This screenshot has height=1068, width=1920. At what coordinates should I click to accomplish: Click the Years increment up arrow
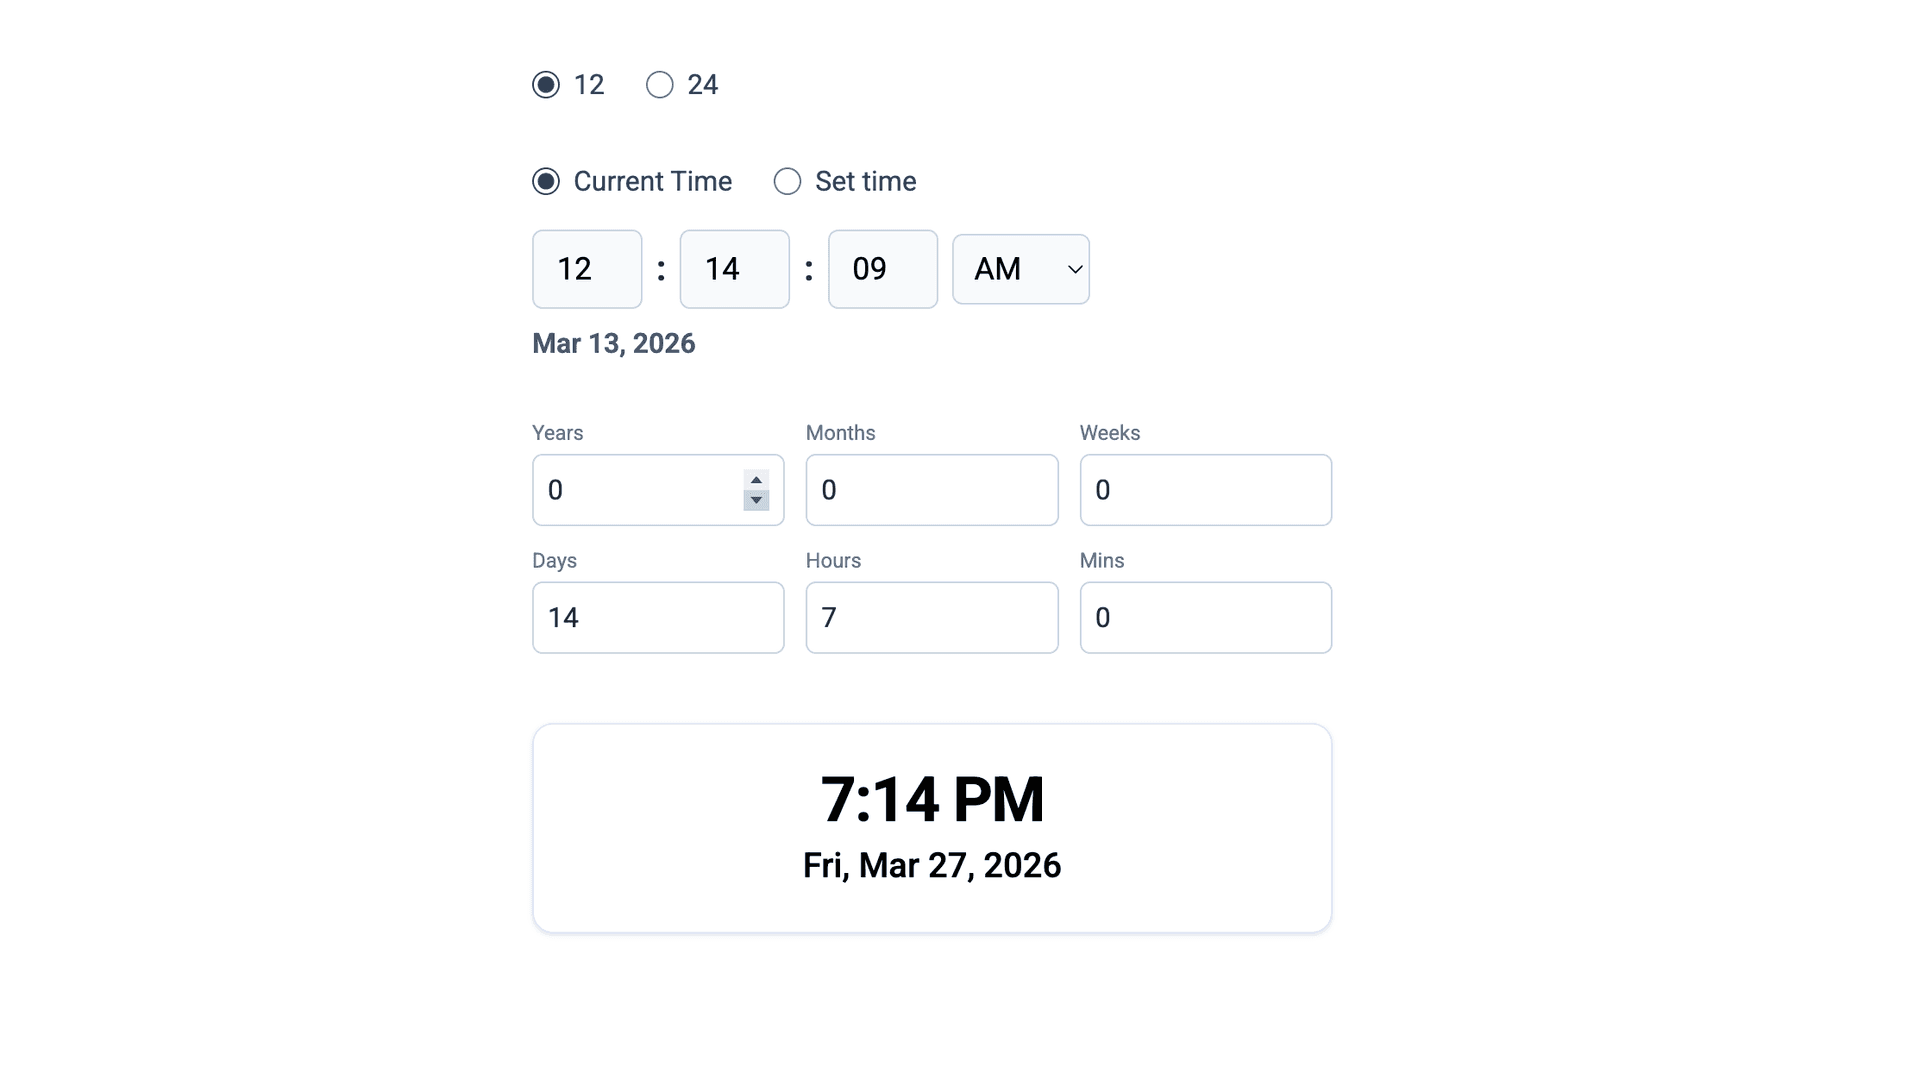click(x=756, y=479)
